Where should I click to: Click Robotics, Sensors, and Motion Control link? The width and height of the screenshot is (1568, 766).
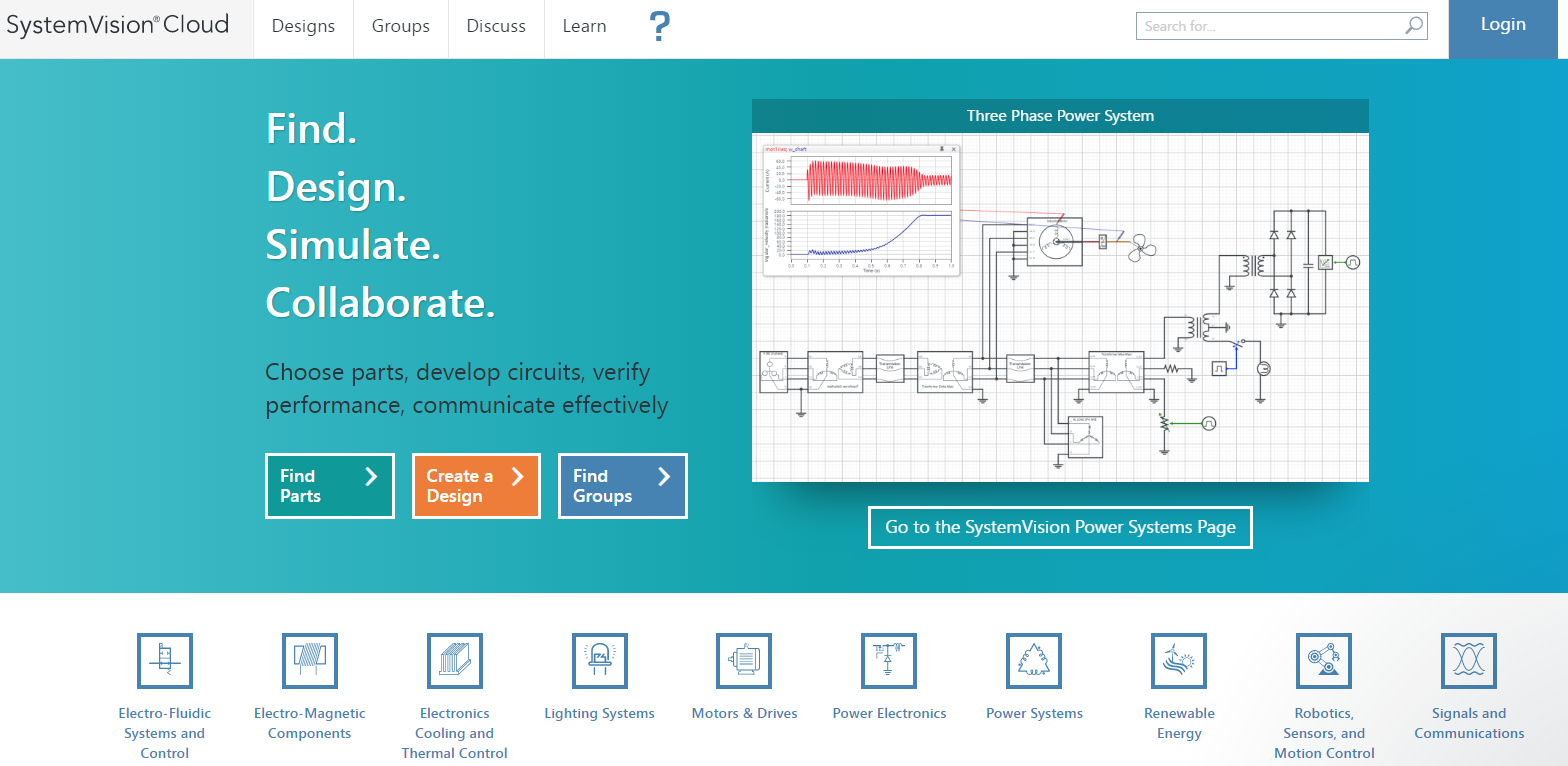(1324, 733)
